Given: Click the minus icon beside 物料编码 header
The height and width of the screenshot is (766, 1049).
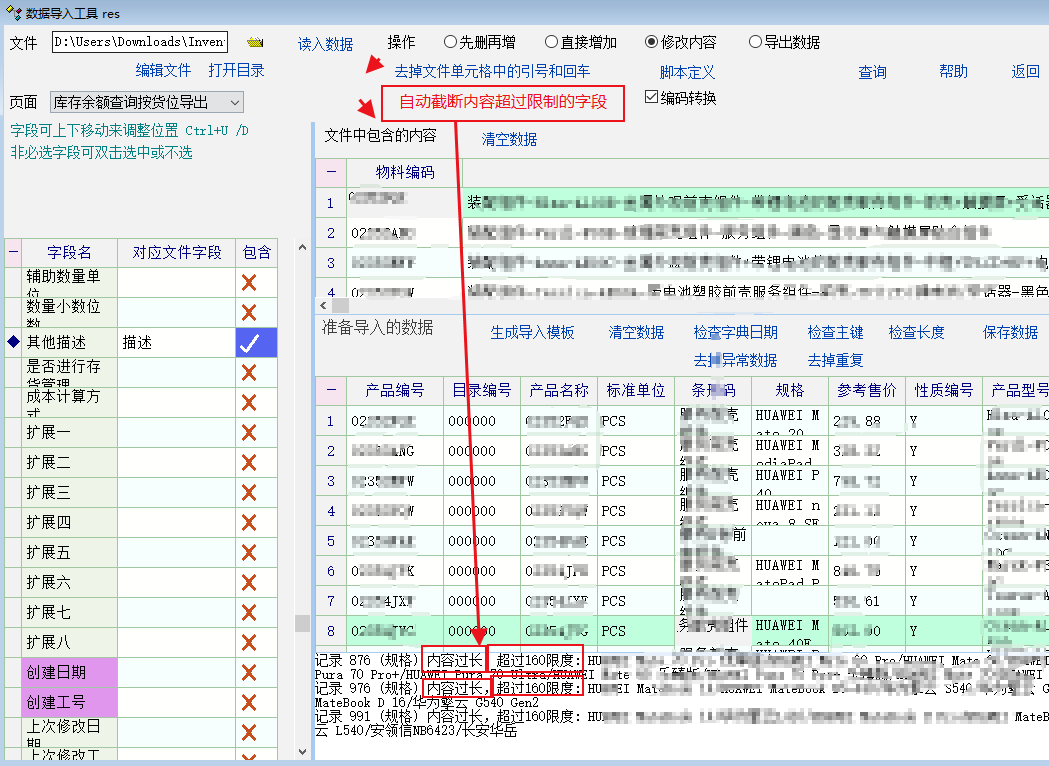Looking at the screenshot, I should 330,172.
